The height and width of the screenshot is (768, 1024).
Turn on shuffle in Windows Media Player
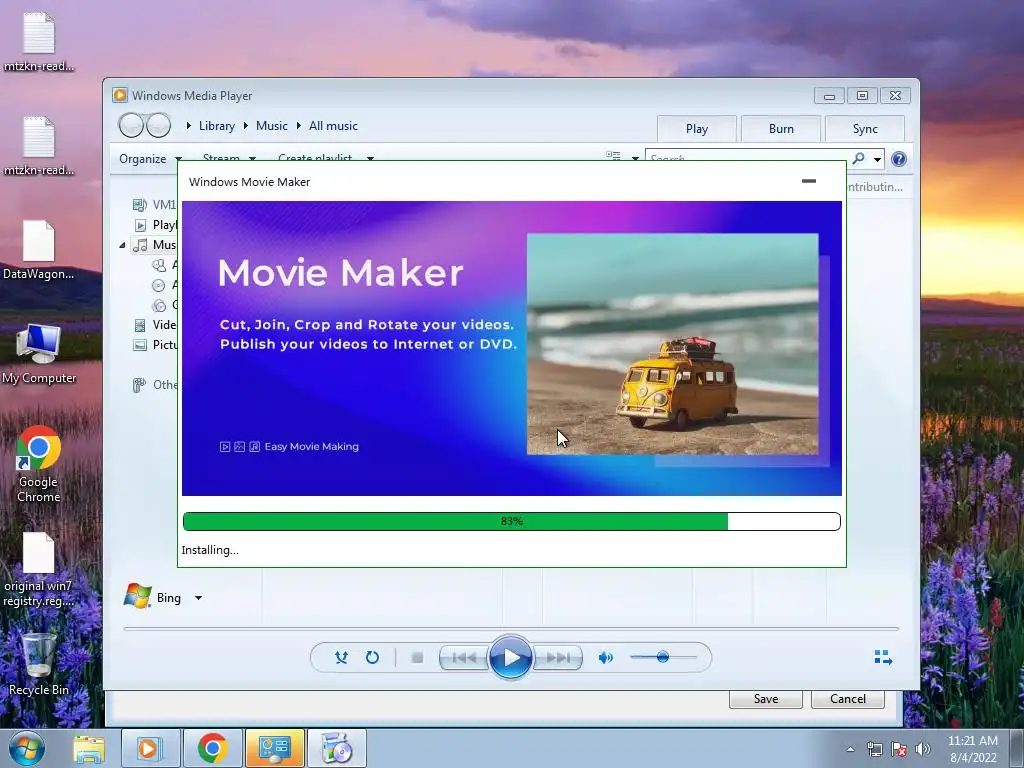[341, 658]
